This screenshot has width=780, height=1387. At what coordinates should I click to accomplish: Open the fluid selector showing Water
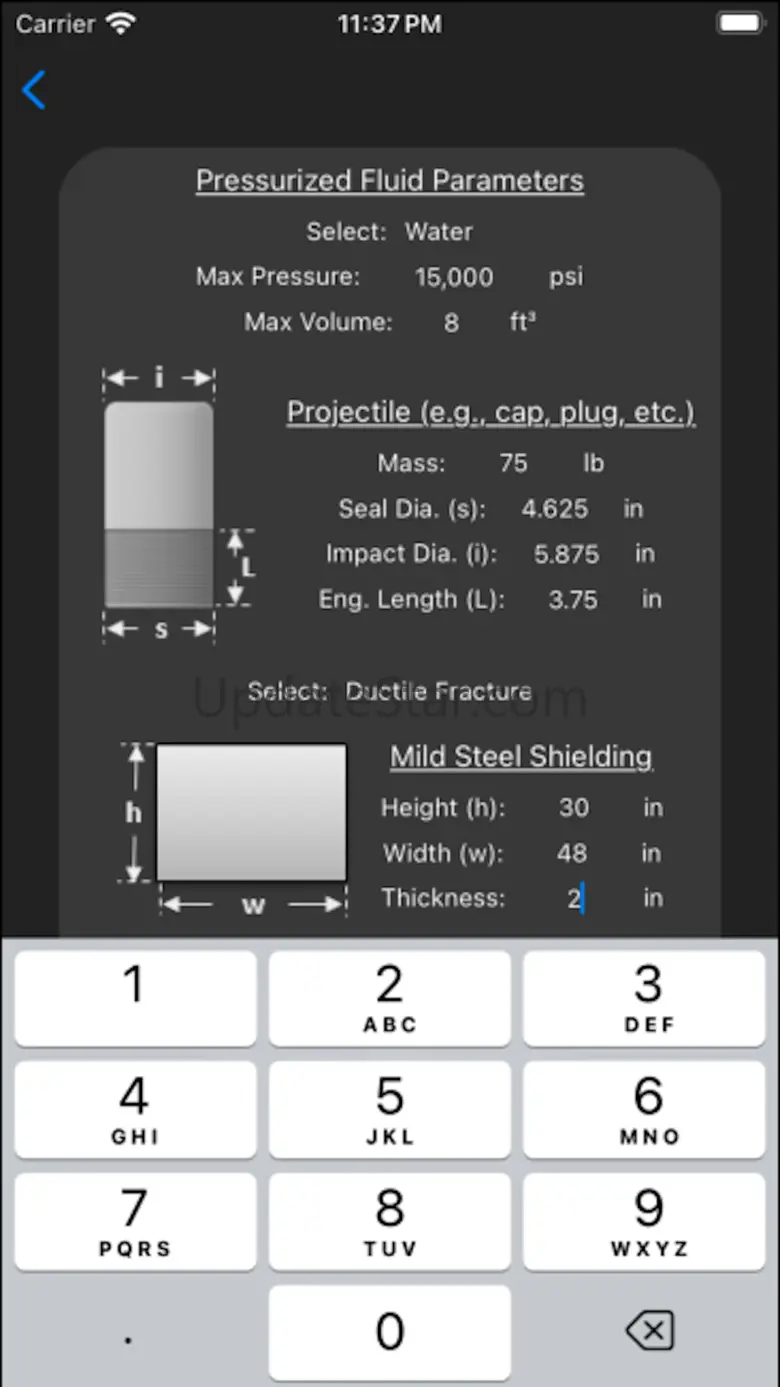click(x=439, y=232)
